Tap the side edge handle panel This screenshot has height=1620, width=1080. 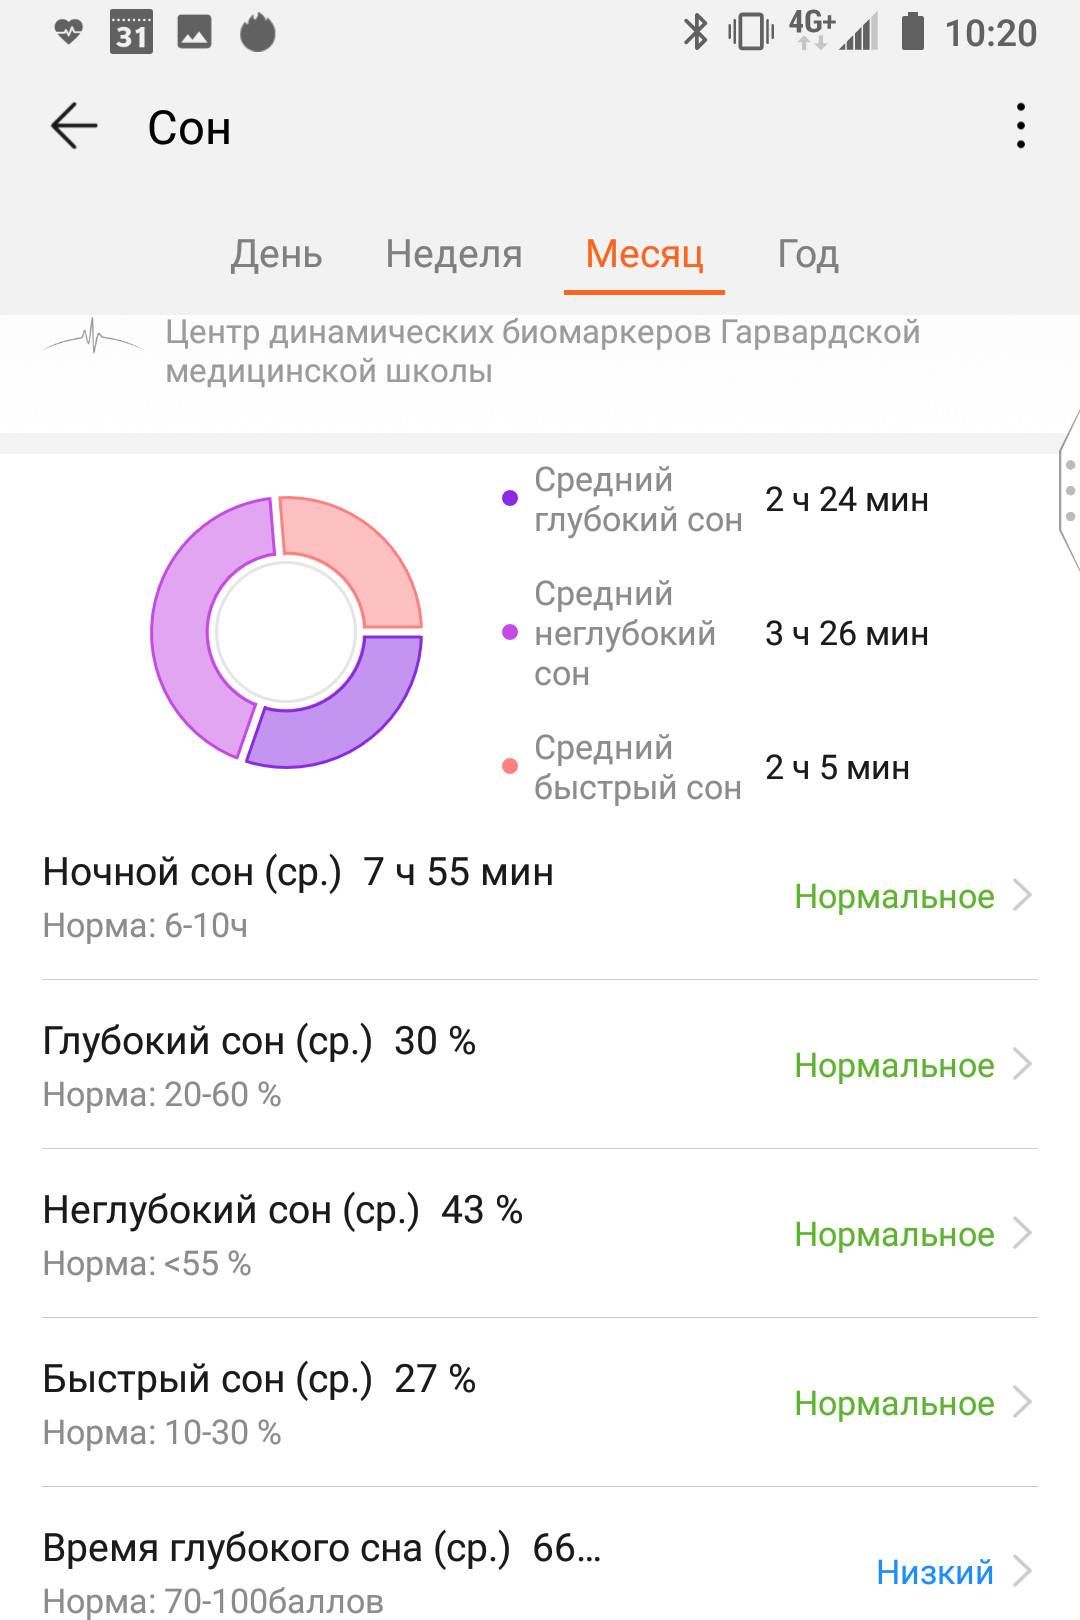pos(1069,490)
